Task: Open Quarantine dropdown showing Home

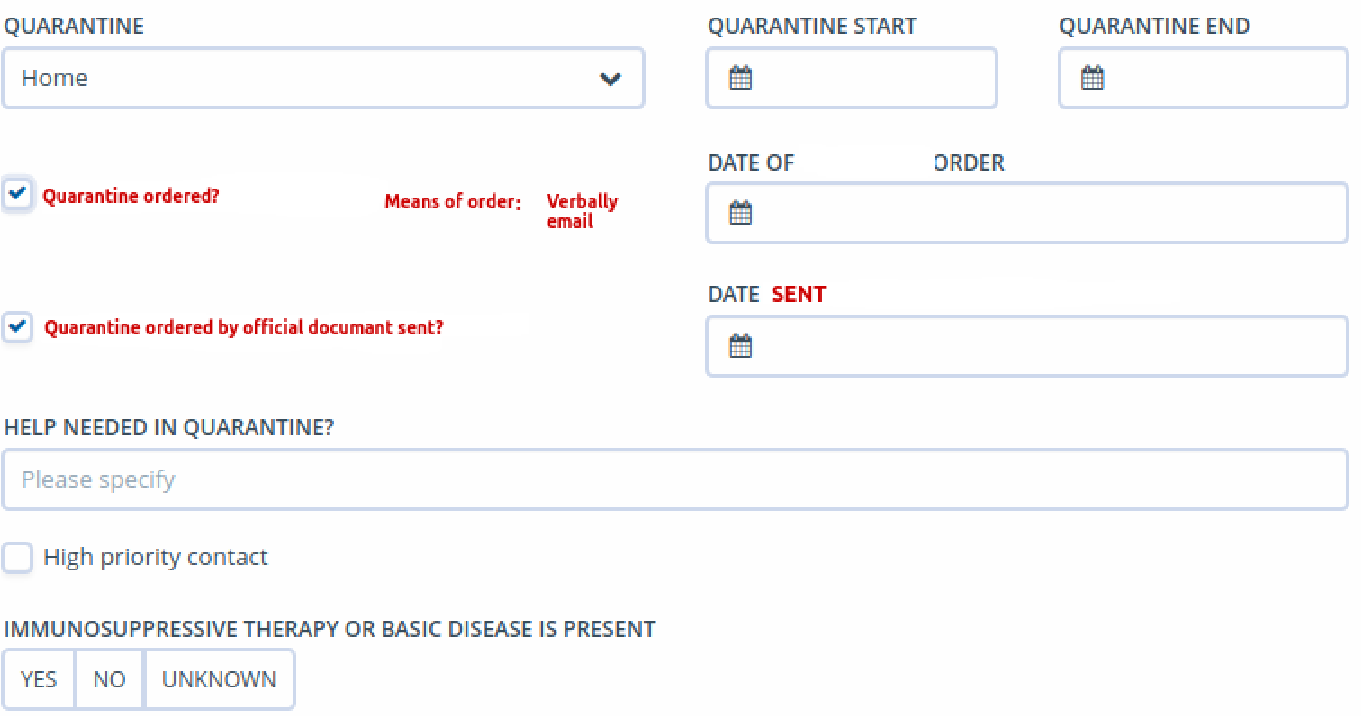Action: click(x=323, y=78)
